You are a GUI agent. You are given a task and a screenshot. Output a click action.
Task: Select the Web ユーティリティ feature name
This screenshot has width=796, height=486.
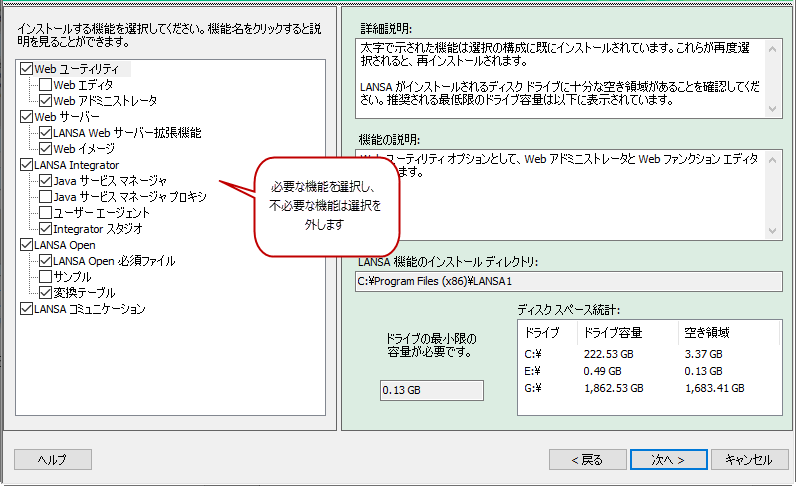(77, 69)
